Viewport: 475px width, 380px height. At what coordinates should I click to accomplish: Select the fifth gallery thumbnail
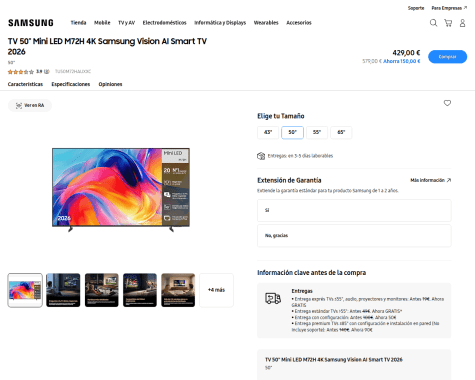click(x=178, y=290)
